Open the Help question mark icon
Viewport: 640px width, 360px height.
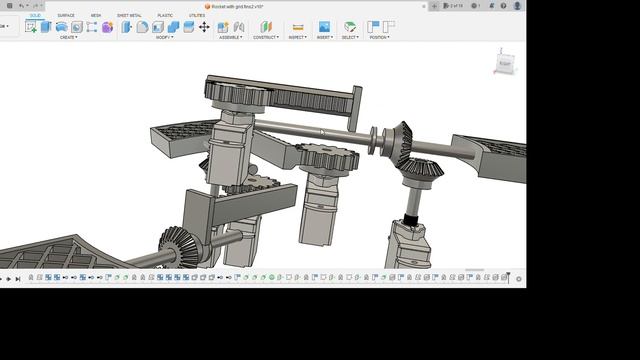pyautogui.click(x=503, y=6)
